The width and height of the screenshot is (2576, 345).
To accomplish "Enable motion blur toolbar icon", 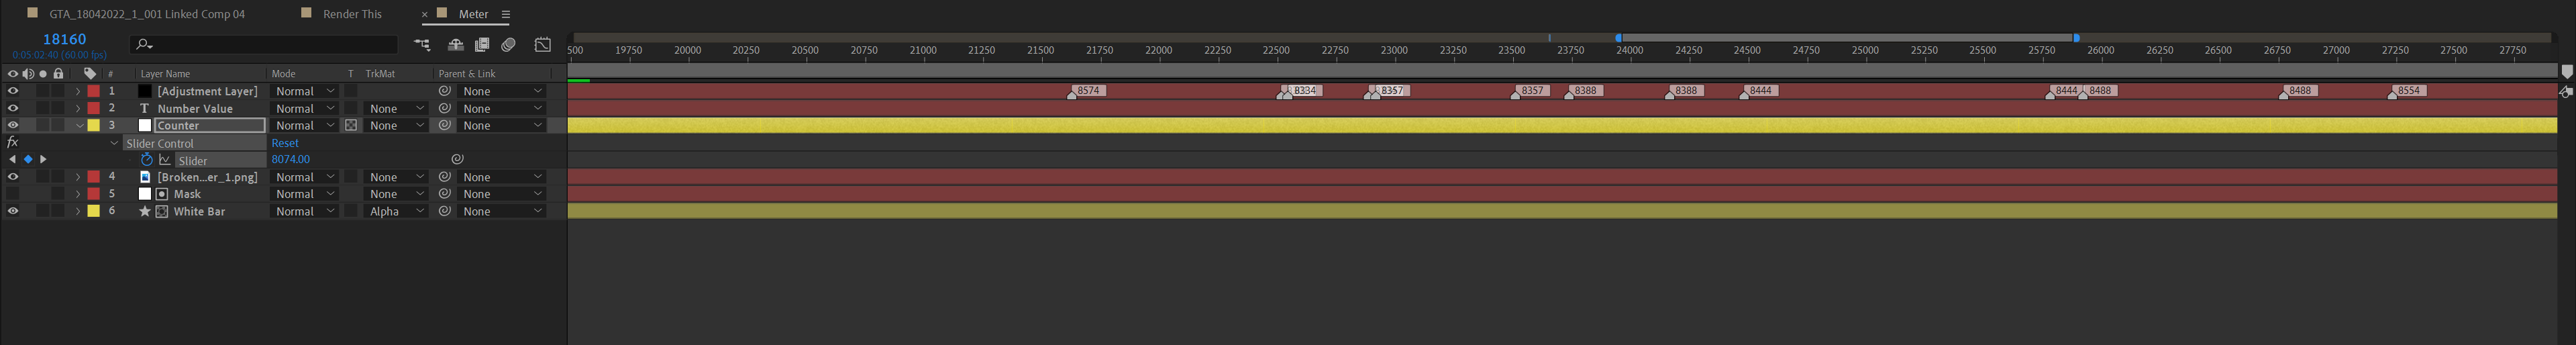I will 509,44.
